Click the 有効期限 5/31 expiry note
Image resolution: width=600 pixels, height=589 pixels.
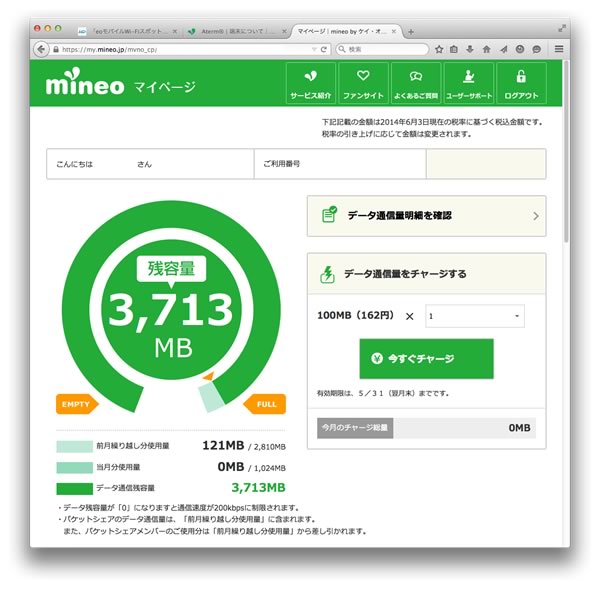click(383, 393)
